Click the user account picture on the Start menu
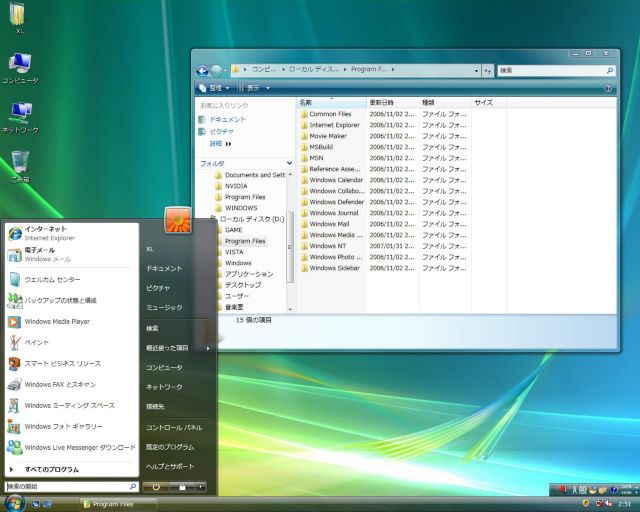 click(x=178, y=220)
